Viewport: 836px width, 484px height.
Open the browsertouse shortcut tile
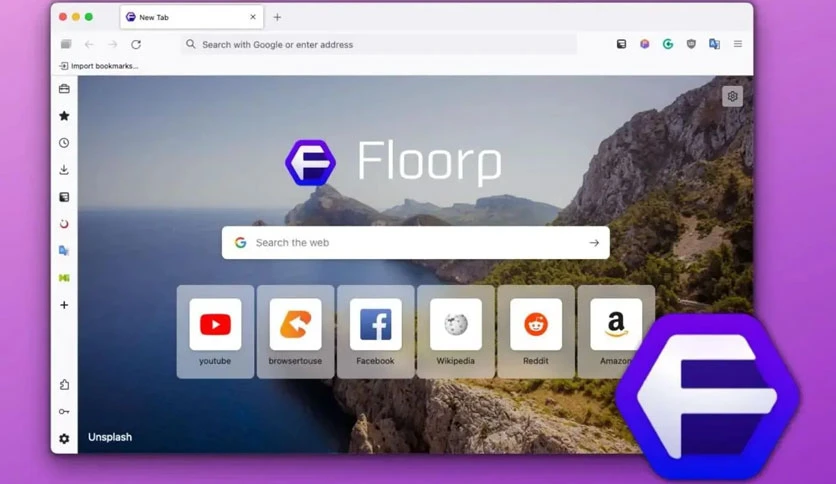point(295,332)
